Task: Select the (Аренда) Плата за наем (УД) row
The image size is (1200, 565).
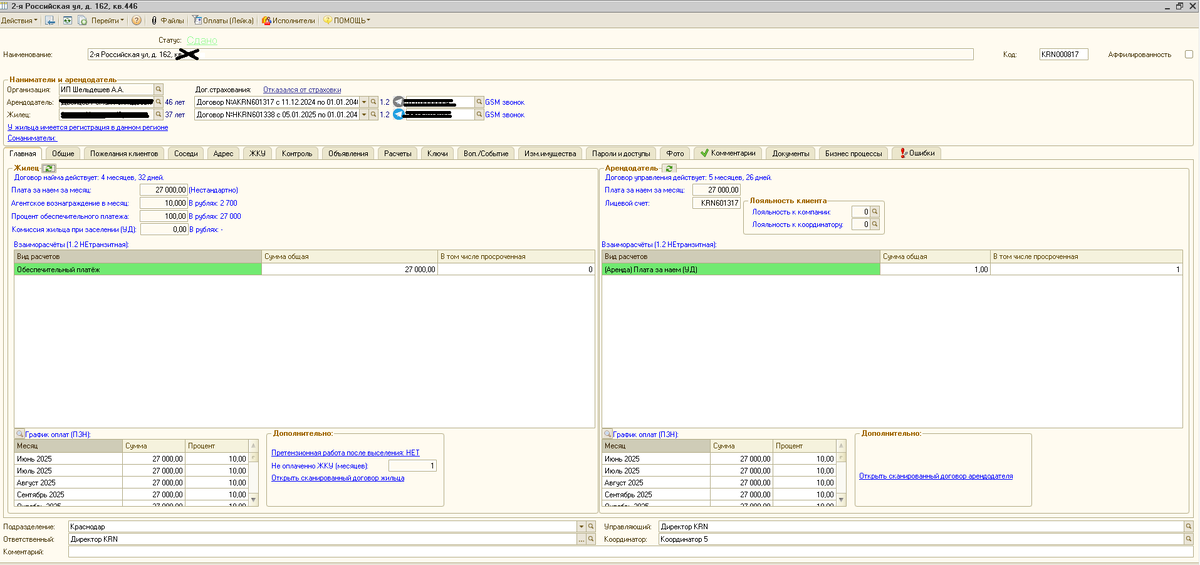Action: (x=892, y=269)
